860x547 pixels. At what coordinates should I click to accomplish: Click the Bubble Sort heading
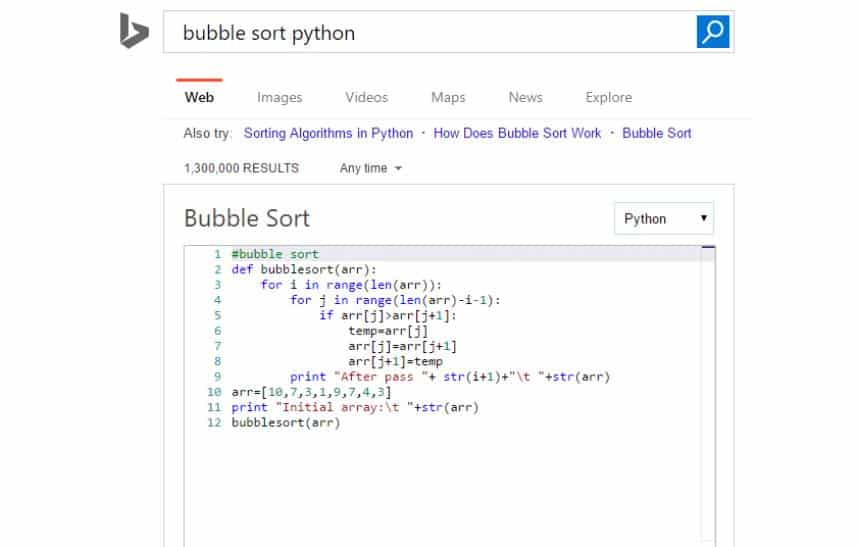click(x=247, y=218)
